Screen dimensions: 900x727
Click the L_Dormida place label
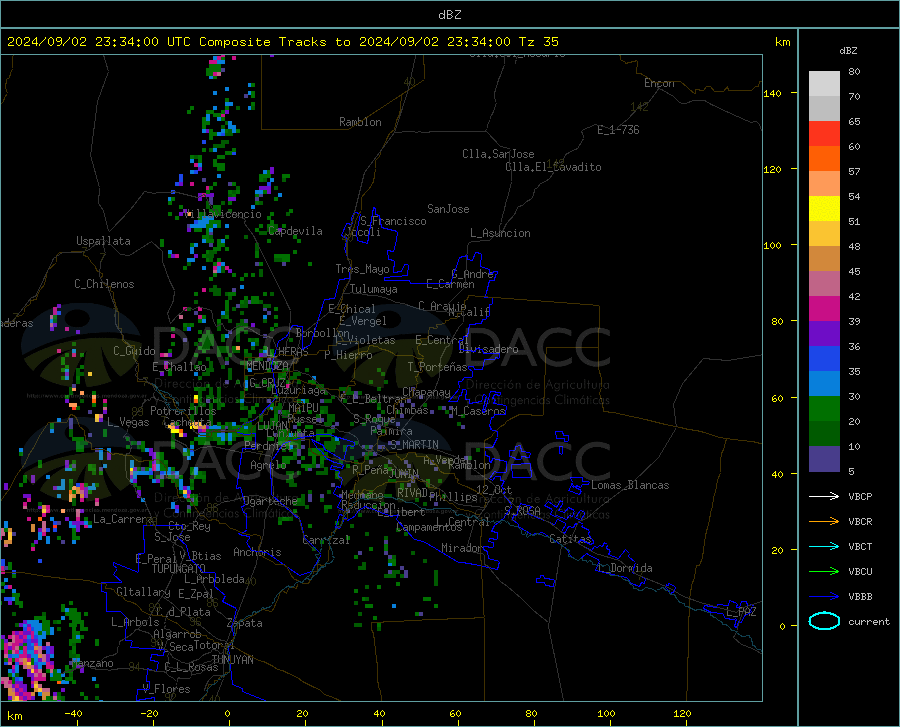[624, 568]
